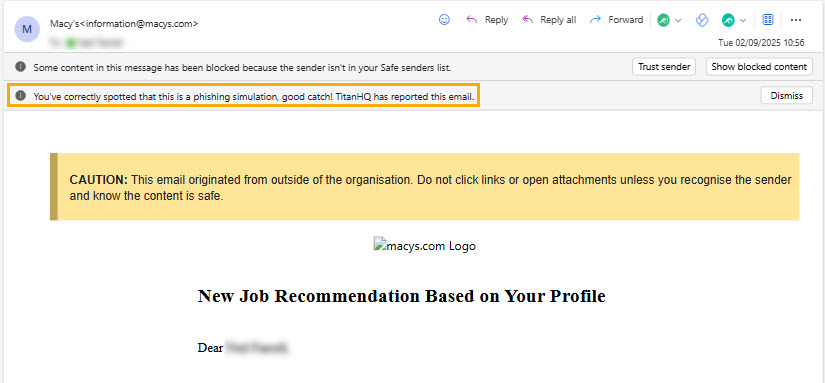825x383 pixels.
Task: Click the Trust sender button
Action: click(x=664, y=67)
